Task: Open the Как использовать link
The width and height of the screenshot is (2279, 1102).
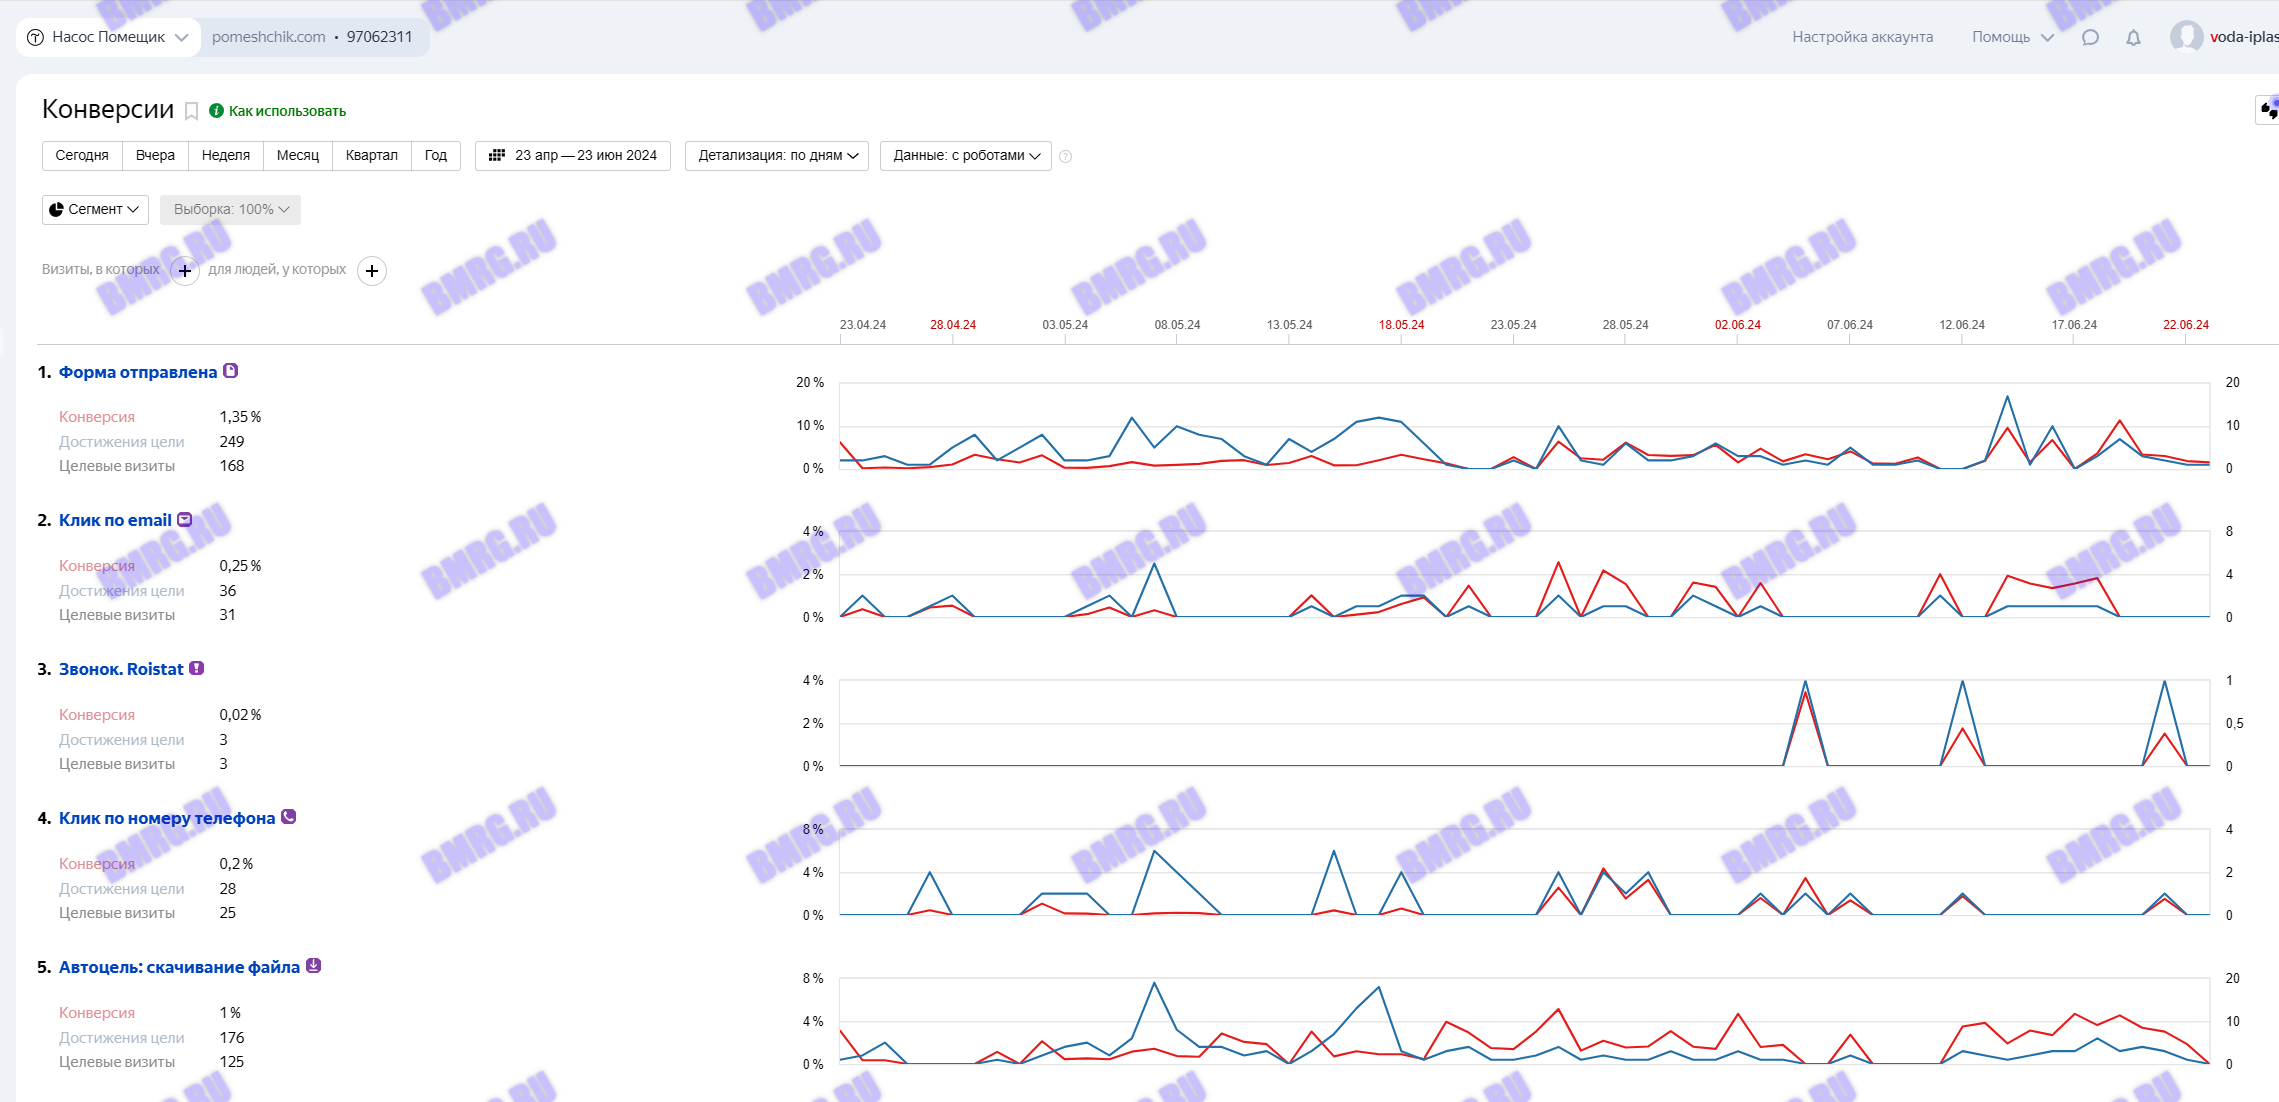Action: pos(286,111)
